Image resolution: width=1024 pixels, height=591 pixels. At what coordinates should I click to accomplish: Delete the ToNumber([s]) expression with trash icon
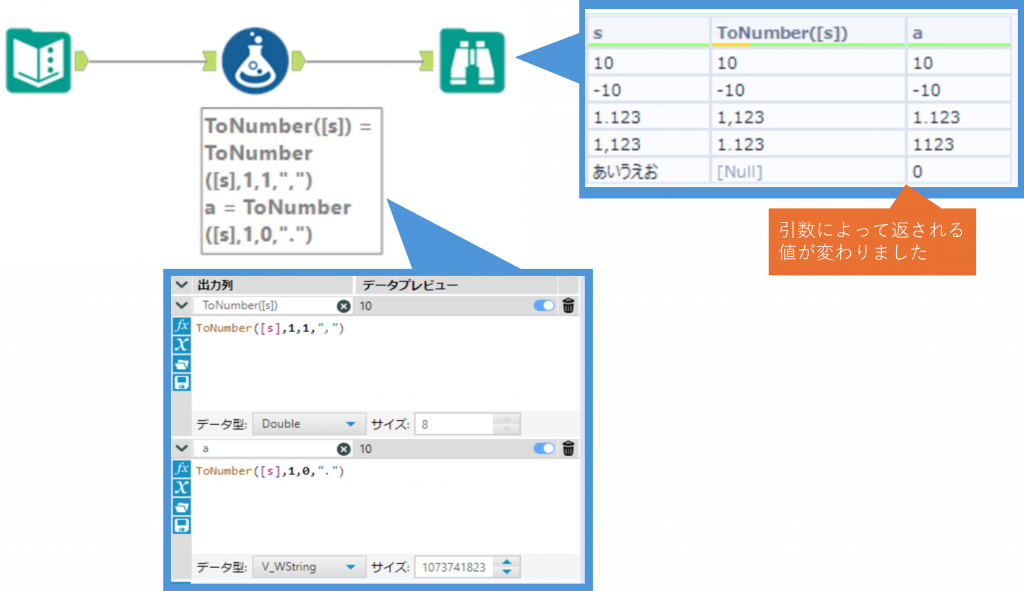tap(568, 306)
